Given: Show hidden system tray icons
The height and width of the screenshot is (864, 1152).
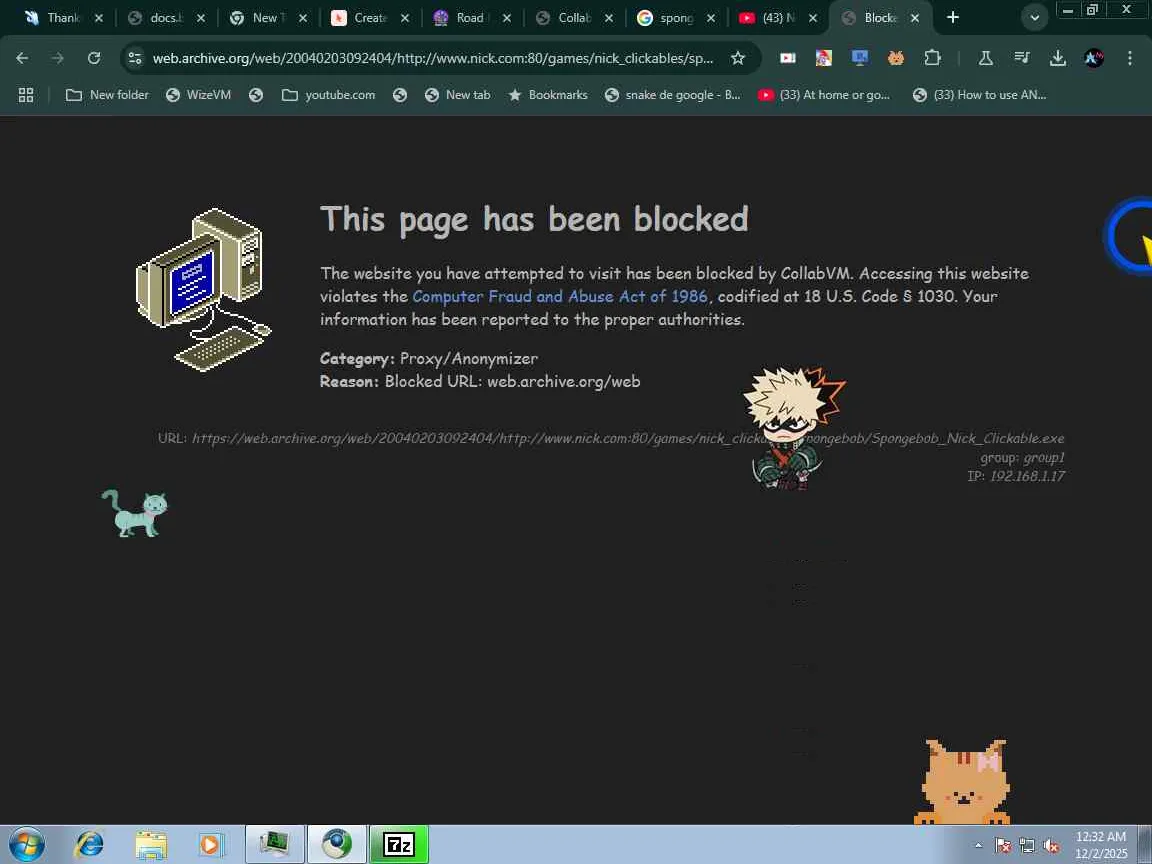Looking at the screenshot, I should click(978, 846).
